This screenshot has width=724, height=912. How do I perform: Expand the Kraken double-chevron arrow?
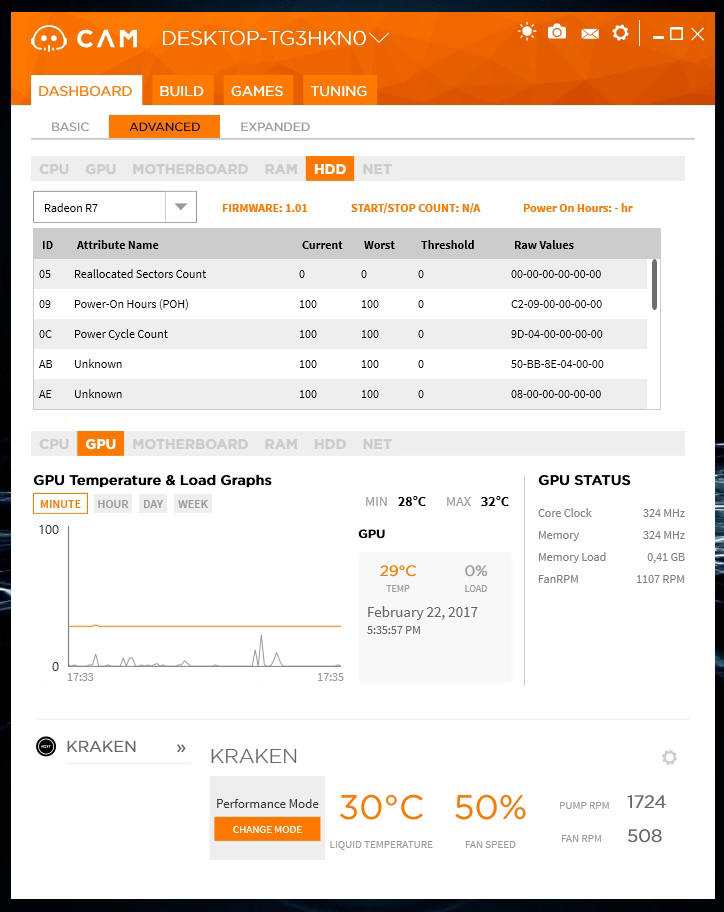pyautogui.click(x=181, y=747)
